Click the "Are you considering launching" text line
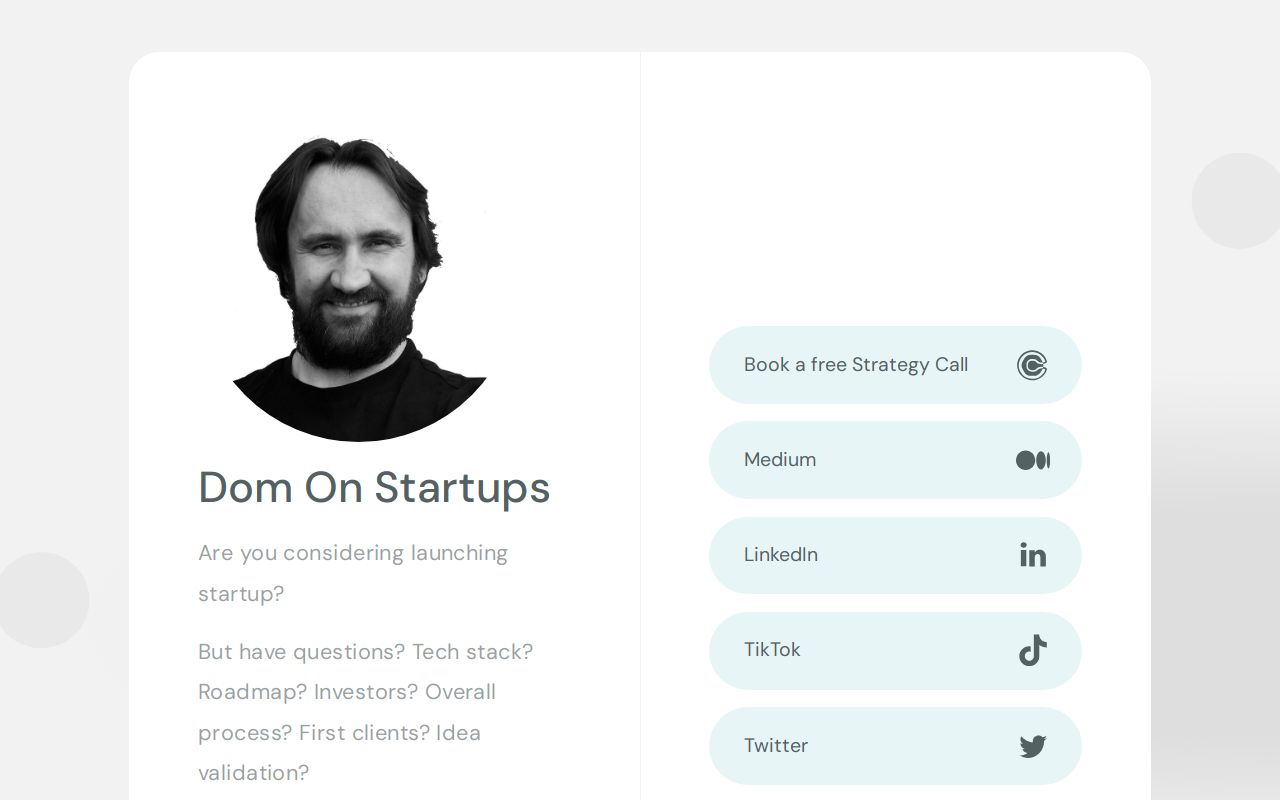 (x=353, y=553)
